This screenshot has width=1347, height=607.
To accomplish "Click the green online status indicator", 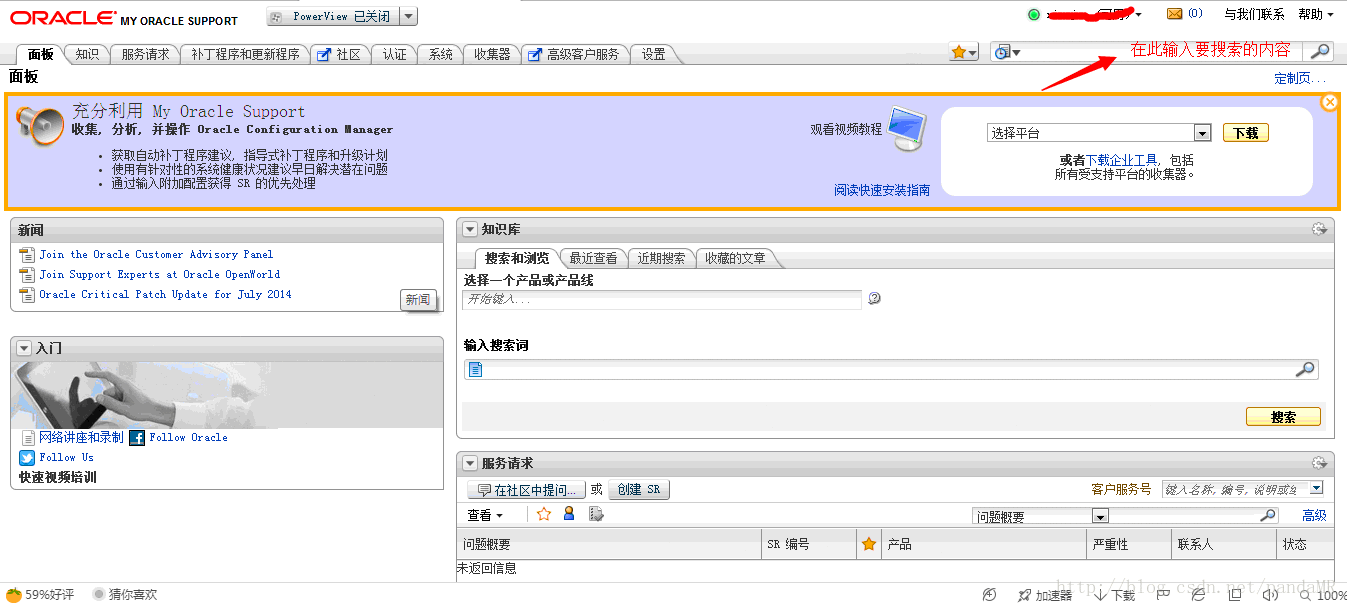I will click(x=1034, y=14).
